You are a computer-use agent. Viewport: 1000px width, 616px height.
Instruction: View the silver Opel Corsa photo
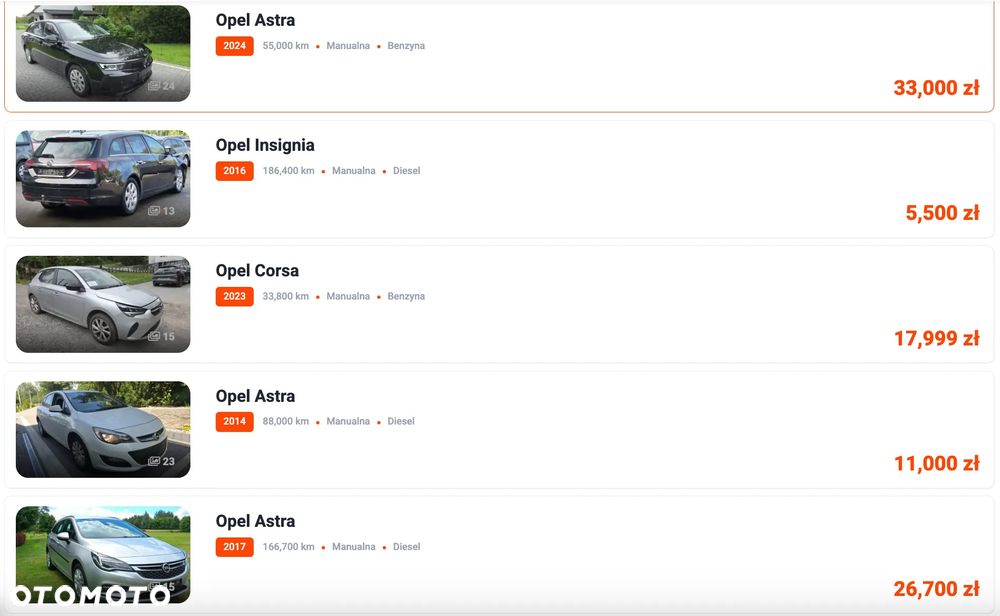(x=103, y=304)
